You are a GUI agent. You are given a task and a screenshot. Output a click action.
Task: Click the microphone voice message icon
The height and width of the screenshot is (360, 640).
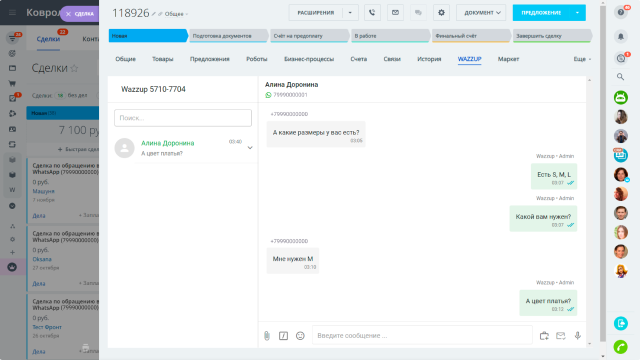coord(578,336)
